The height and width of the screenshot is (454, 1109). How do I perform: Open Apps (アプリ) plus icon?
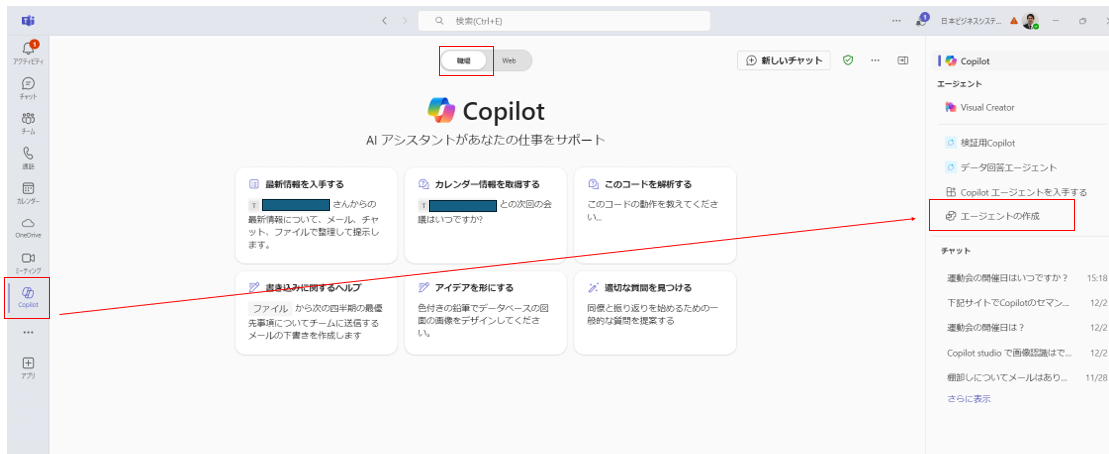click(x=28, y=368)
